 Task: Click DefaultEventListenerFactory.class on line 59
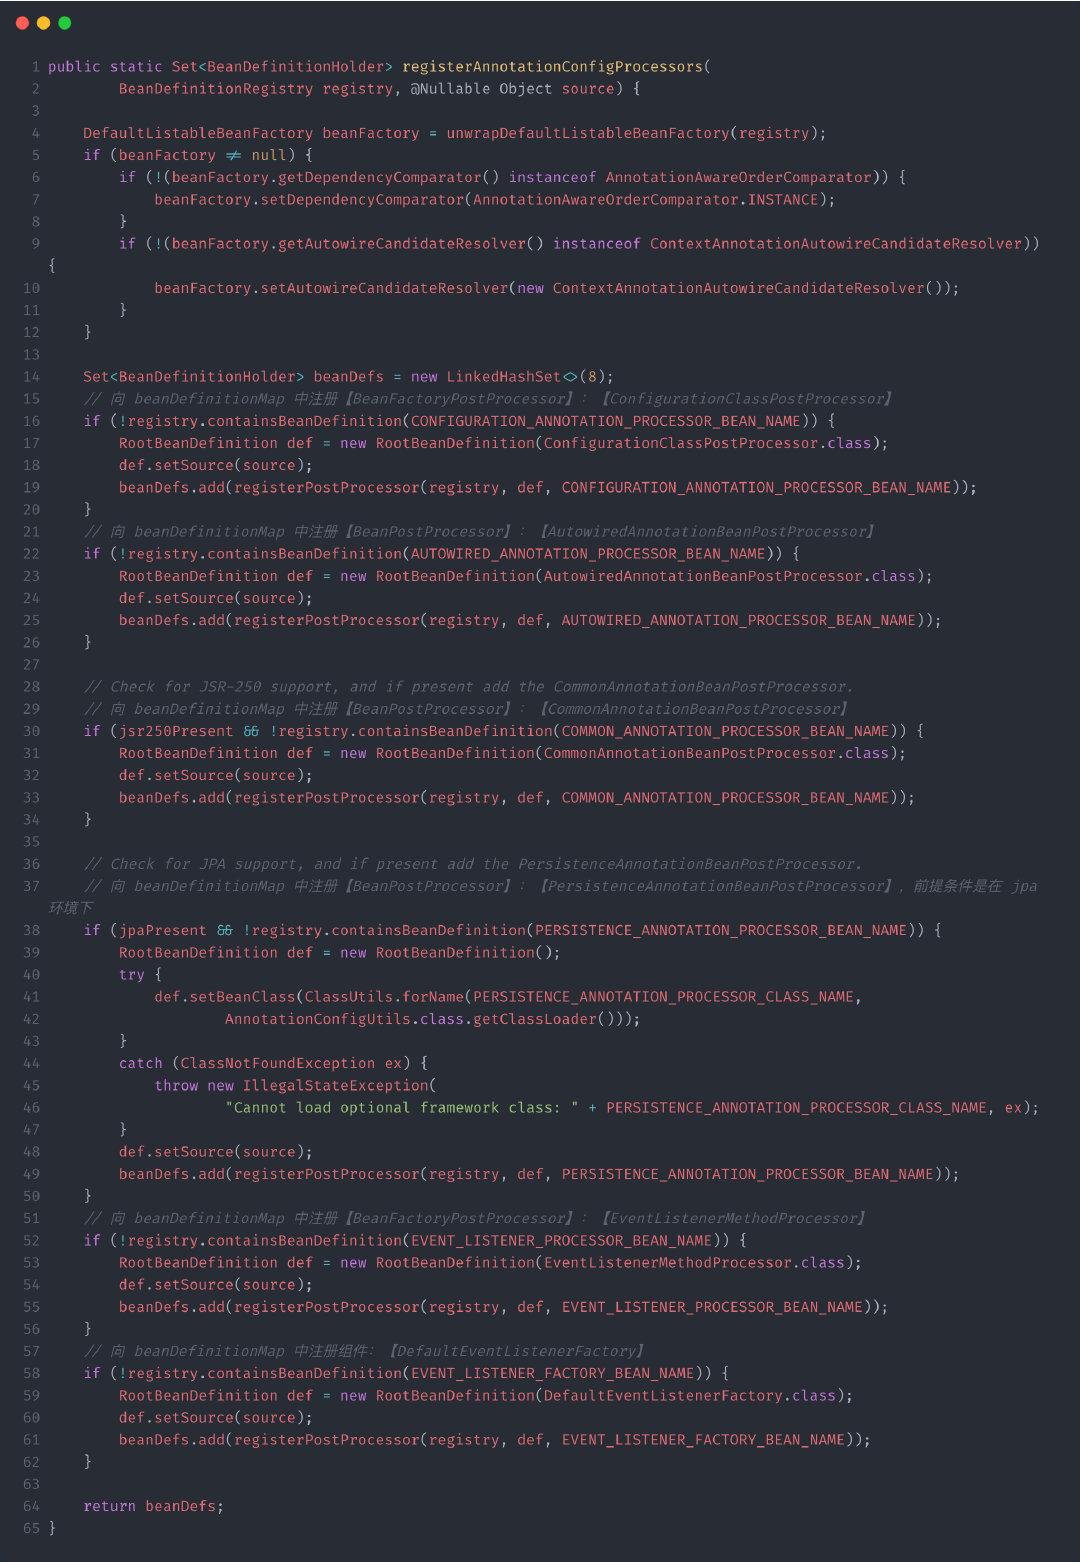[x=690, y=1396]
